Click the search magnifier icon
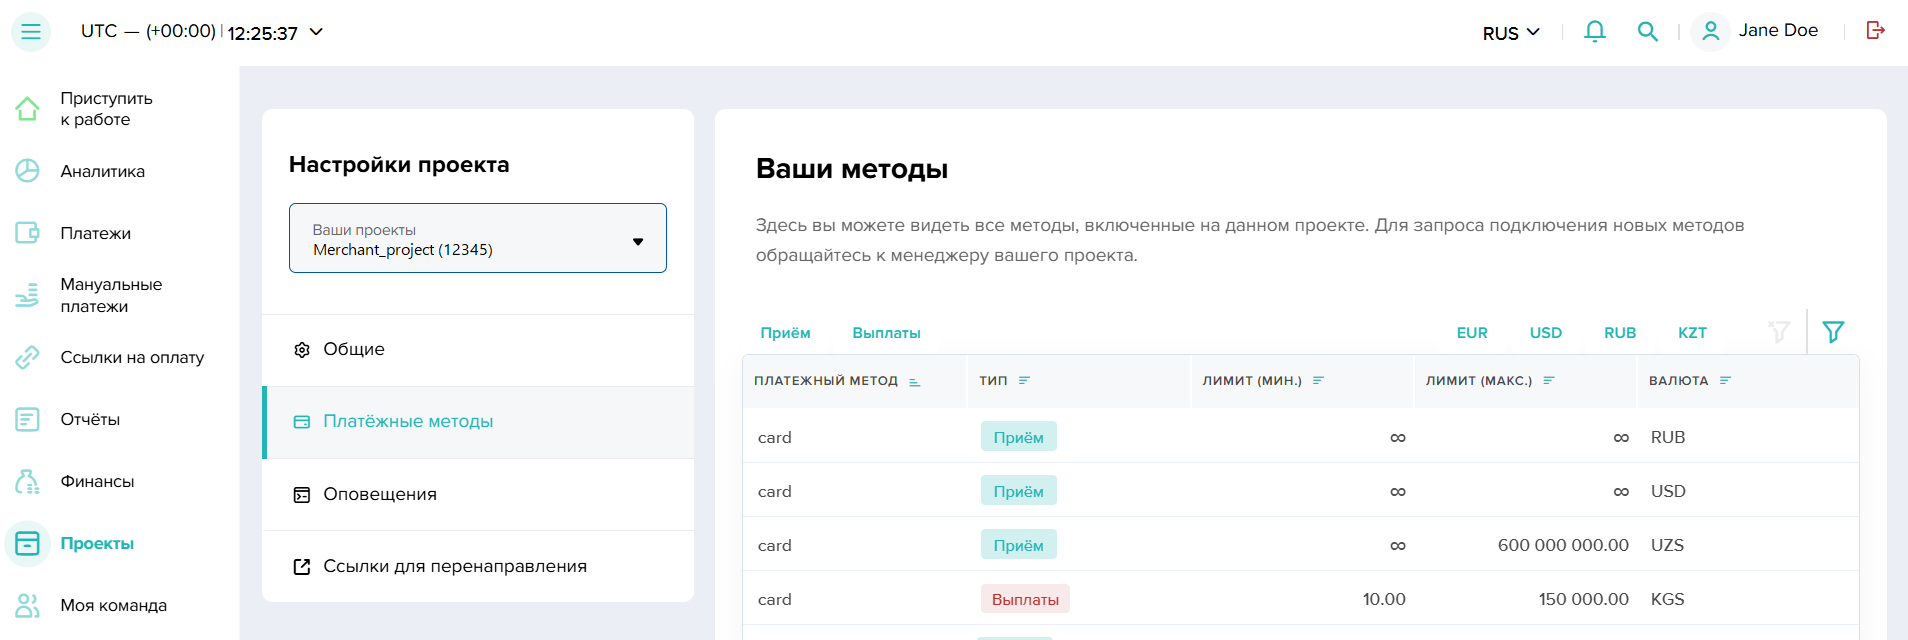 pyautogui.click(x=1647, y=32)
